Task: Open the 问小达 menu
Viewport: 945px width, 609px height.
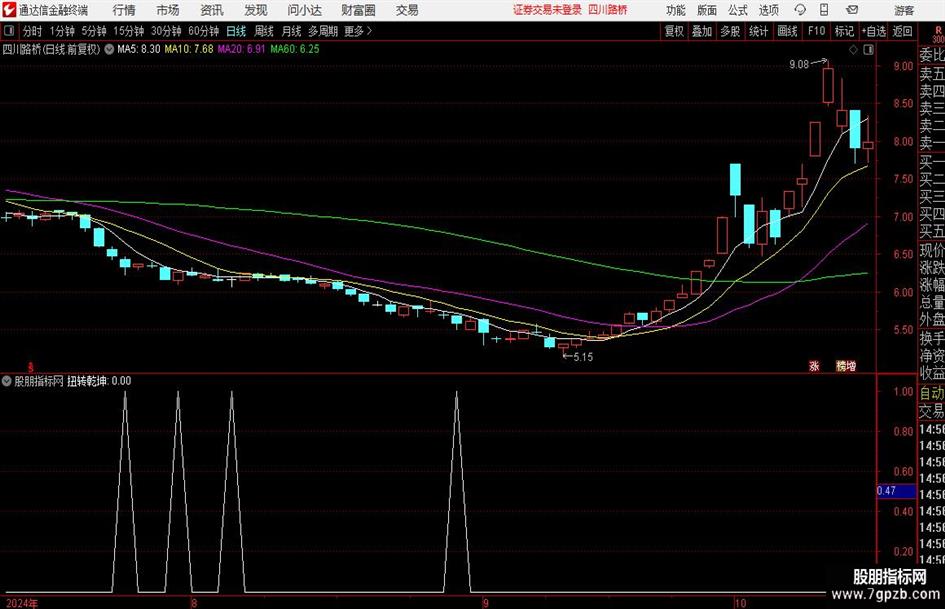Action: [304, 10]
